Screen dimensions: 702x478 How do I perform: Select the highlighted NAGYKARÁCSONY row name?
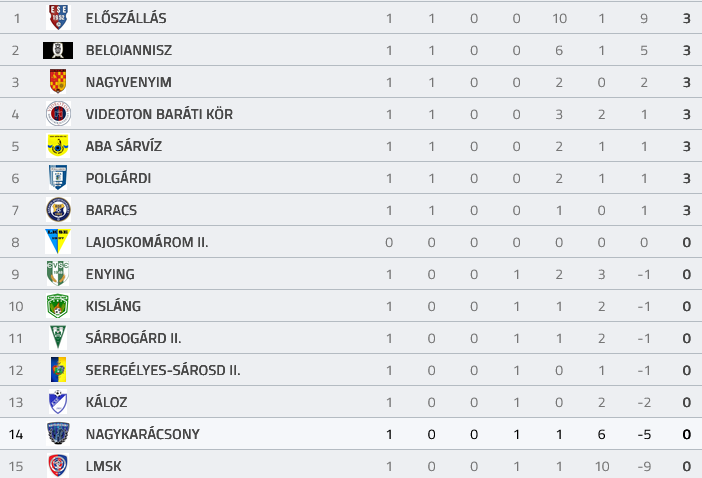(x=142, y=434)
